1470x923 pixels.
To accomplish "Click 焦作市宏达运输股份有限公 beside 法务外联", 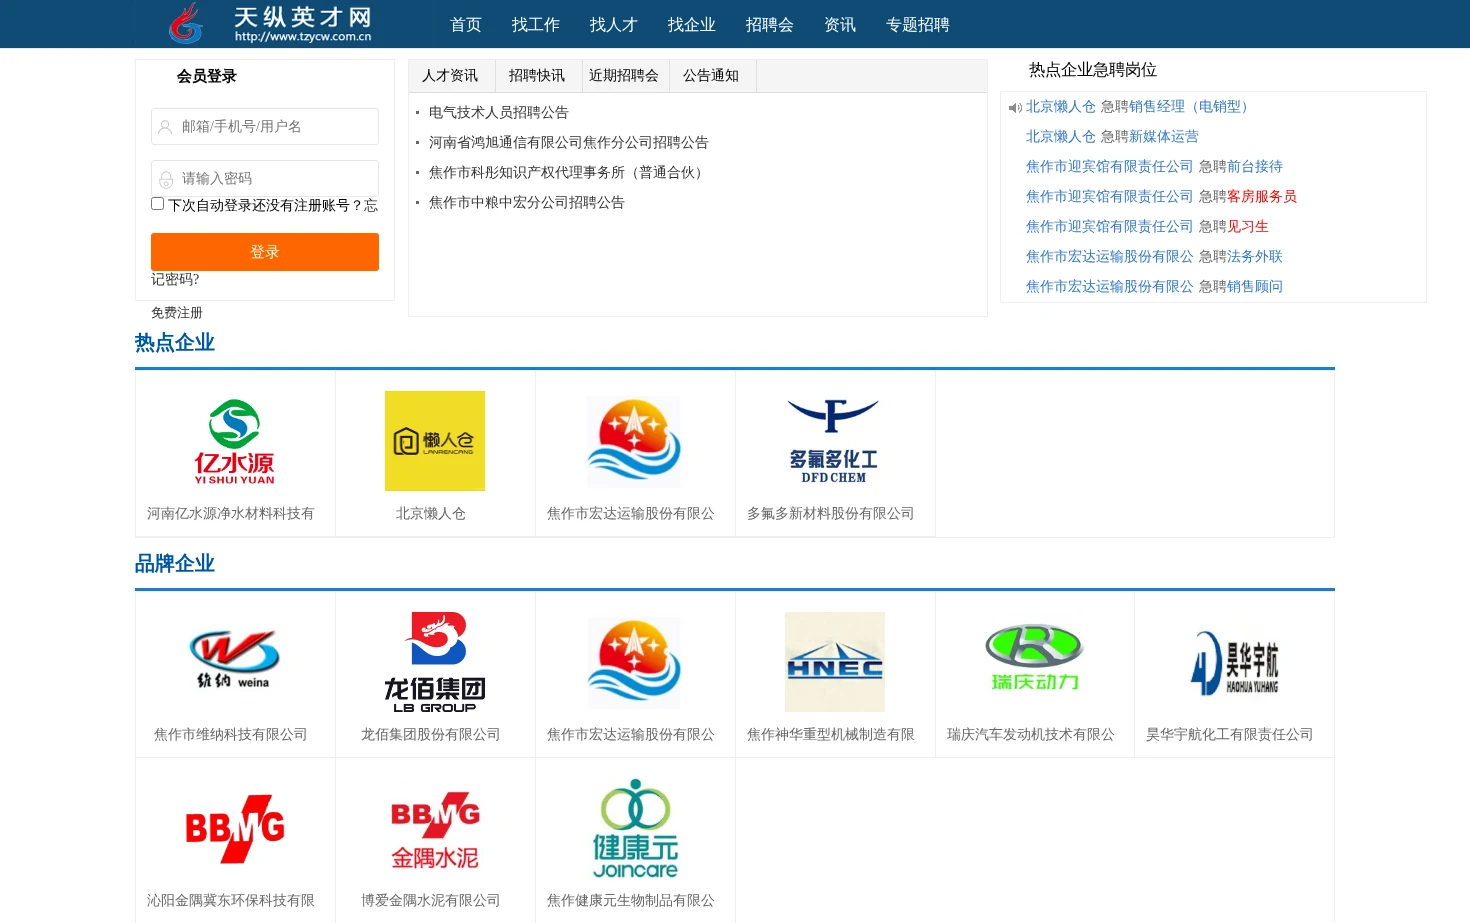I will [x=1110, y=257].
